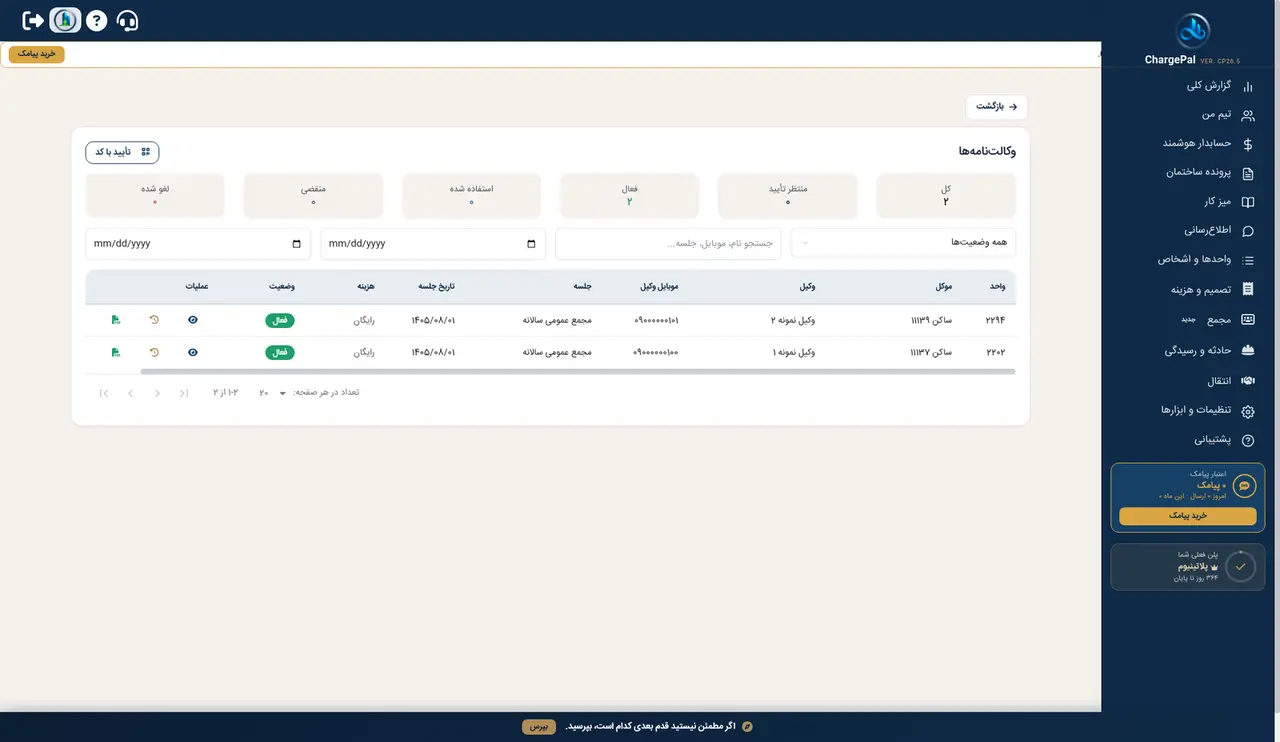Click the ساکن ۱۱۱۳۷ client cell
Viewport: 1280px width, 742px height.
(x=931, y=353)
